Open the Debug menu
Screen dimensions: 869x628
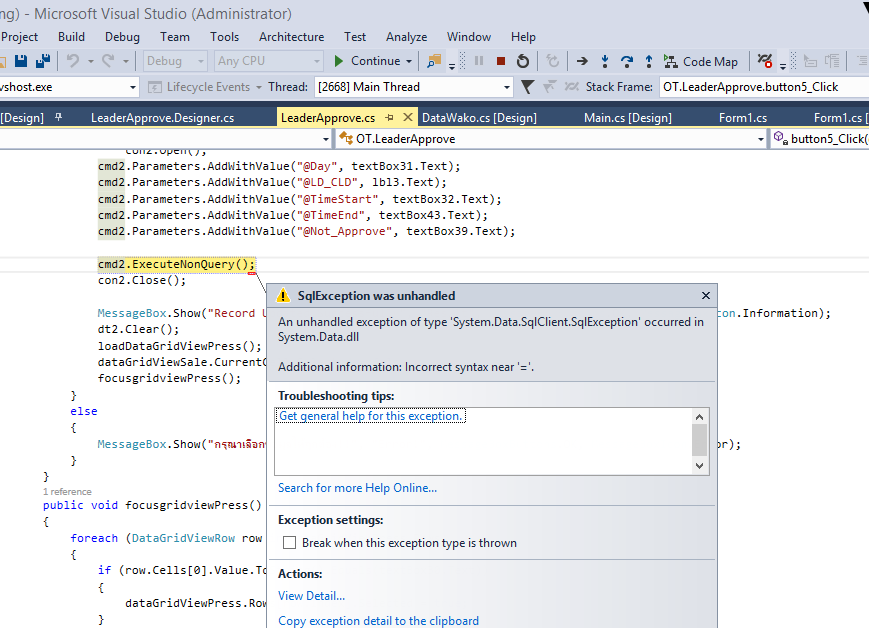coord(122,37)
